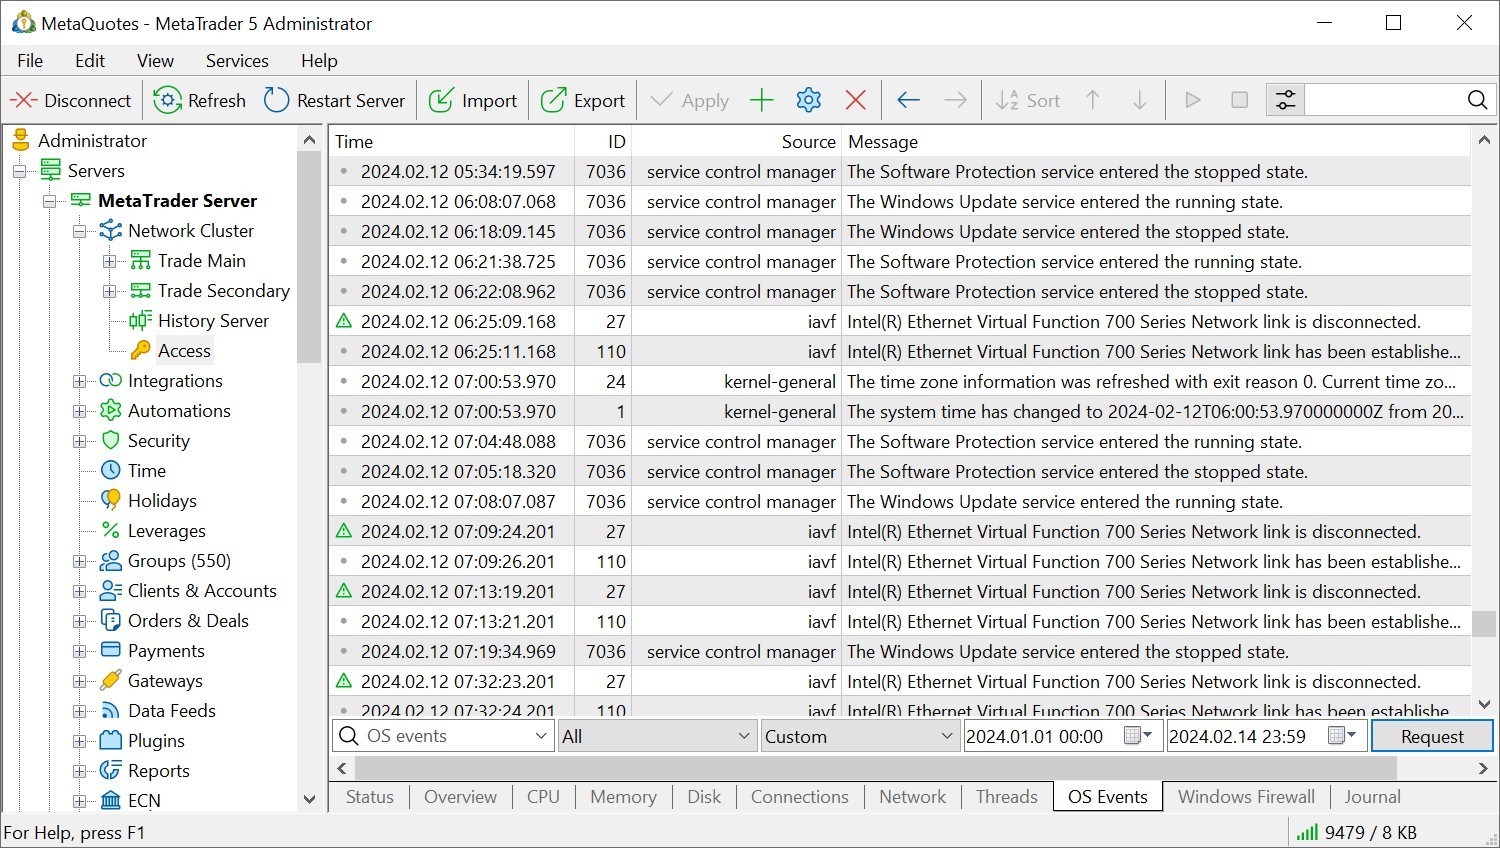Click the red X delete icon
Viewport: 1500px width, 848px height.
point(855,100)
